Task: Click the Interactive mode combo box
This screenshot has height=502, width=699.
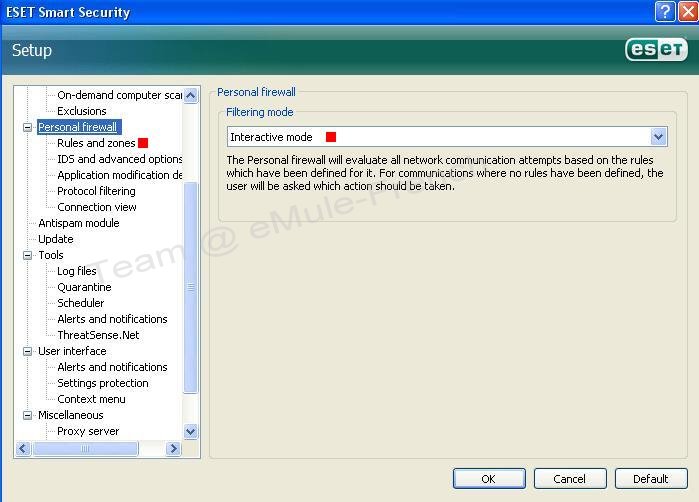Action: click(x=447, y=136)
